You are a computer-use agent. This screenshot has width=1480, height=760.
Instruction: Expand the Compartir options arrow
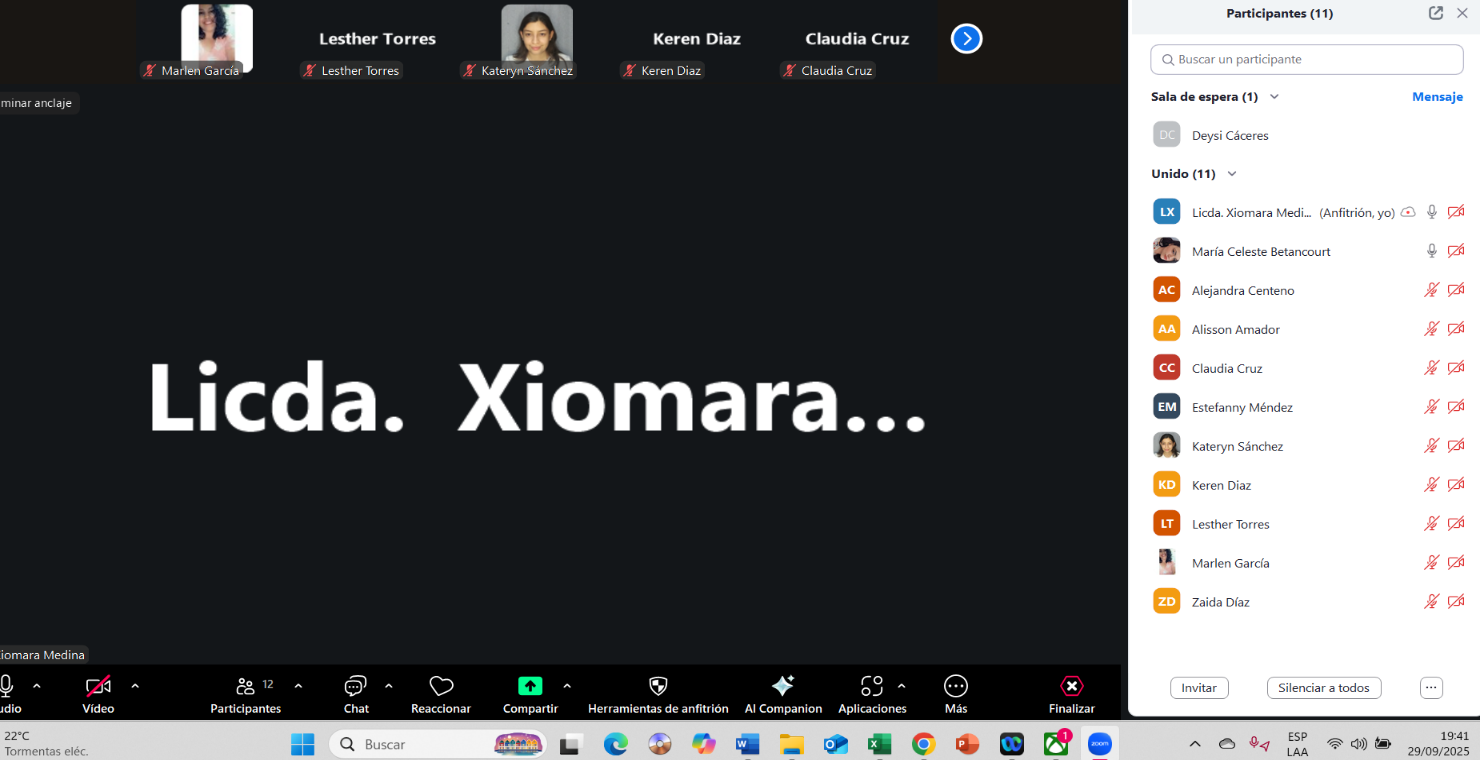tap(567, 686)
